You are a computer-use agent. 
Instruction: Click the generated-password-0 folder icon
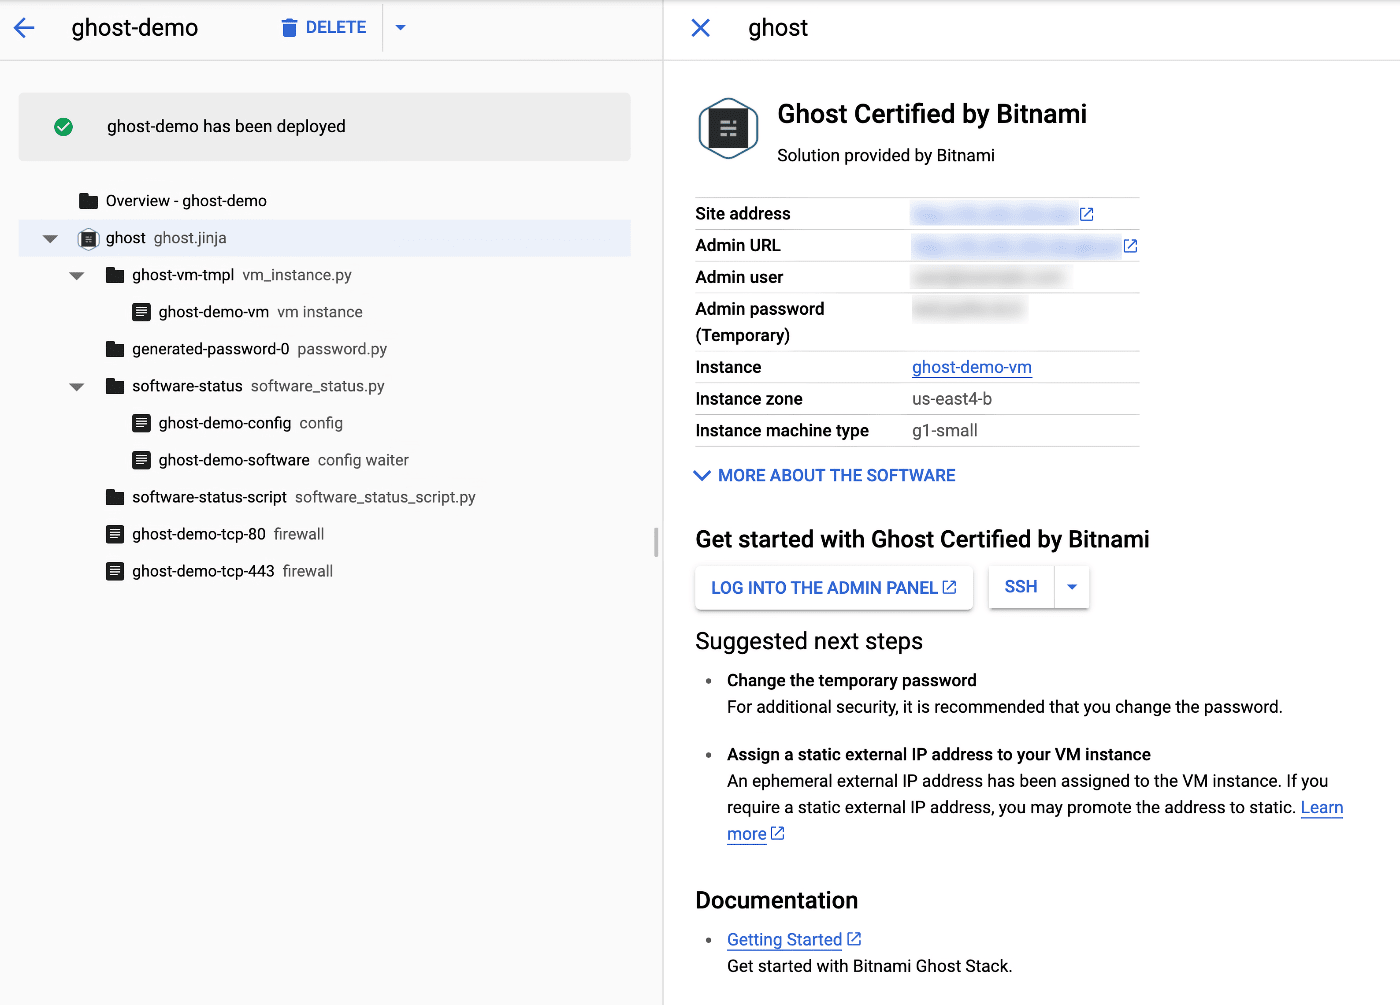point(115,349)
